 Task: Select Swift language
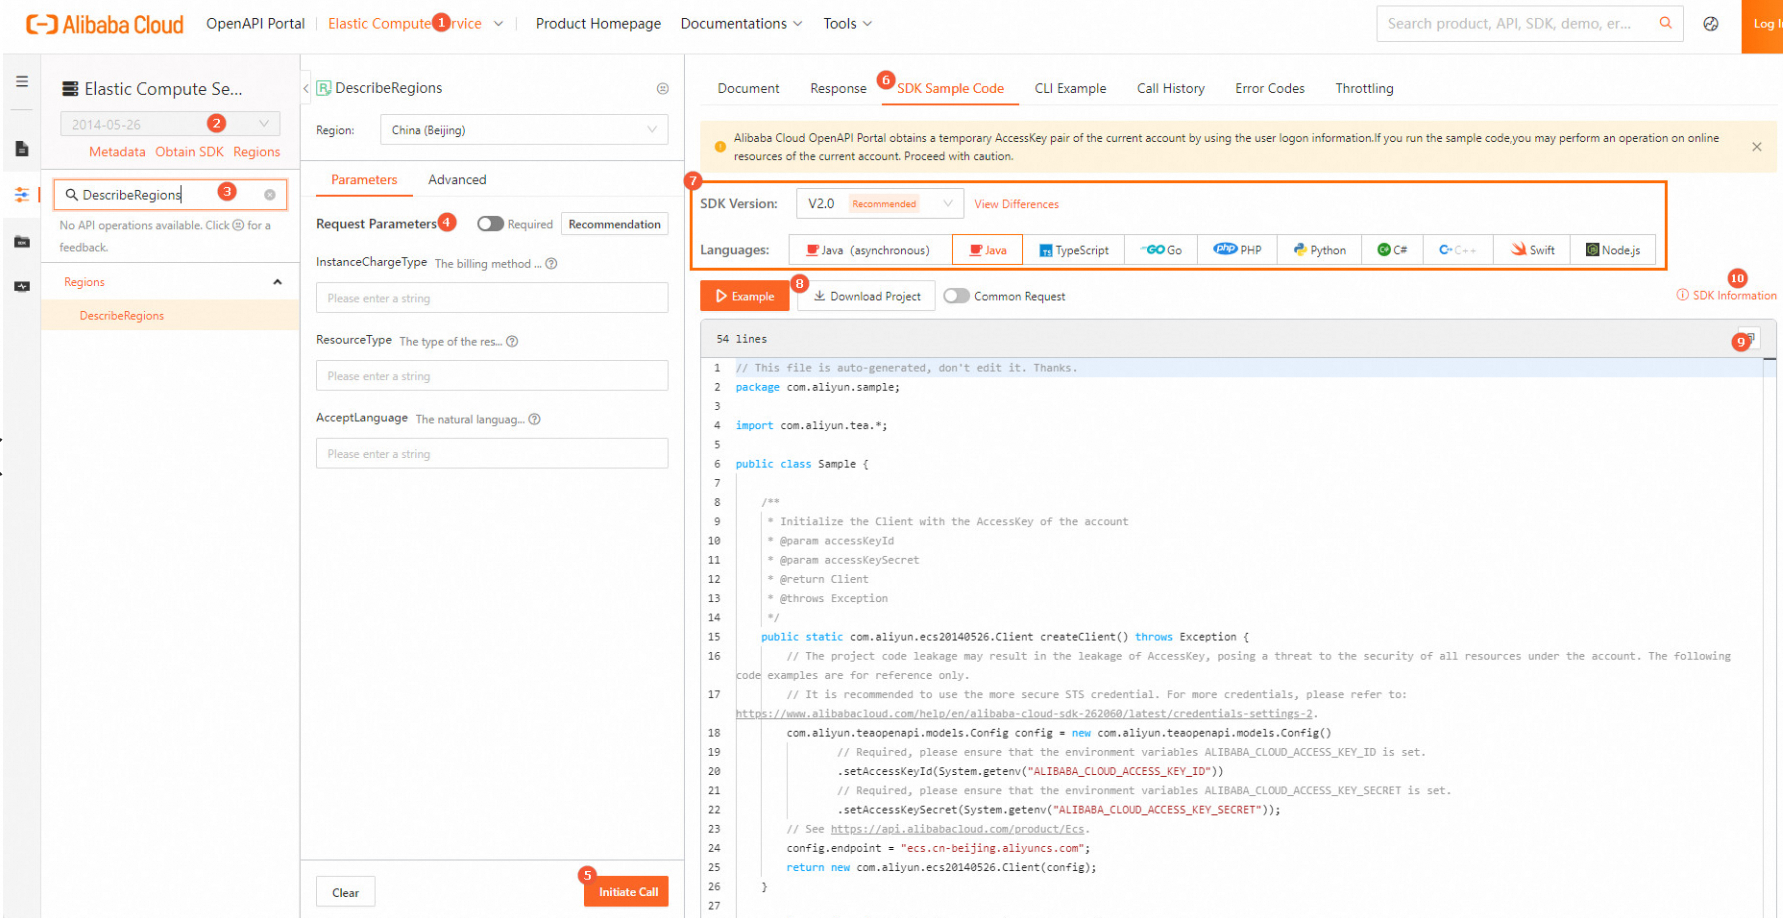(1533, 250)
